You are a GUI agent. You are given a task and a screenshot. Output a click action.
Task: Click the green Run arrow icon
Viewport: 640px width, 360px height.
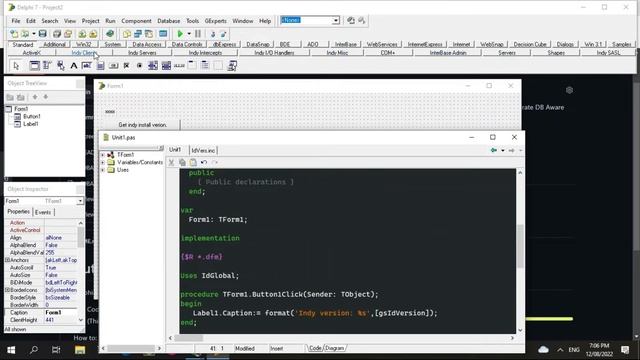[x=180, y=34]
